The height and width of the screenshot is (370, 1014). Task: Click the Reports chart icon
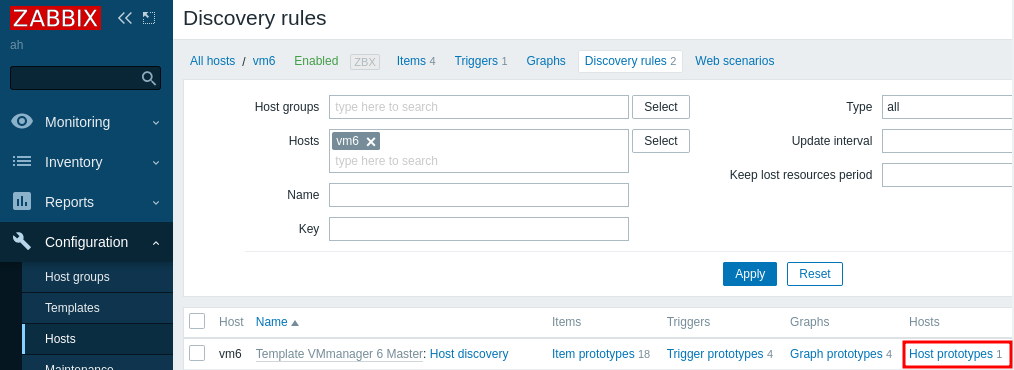22,202
